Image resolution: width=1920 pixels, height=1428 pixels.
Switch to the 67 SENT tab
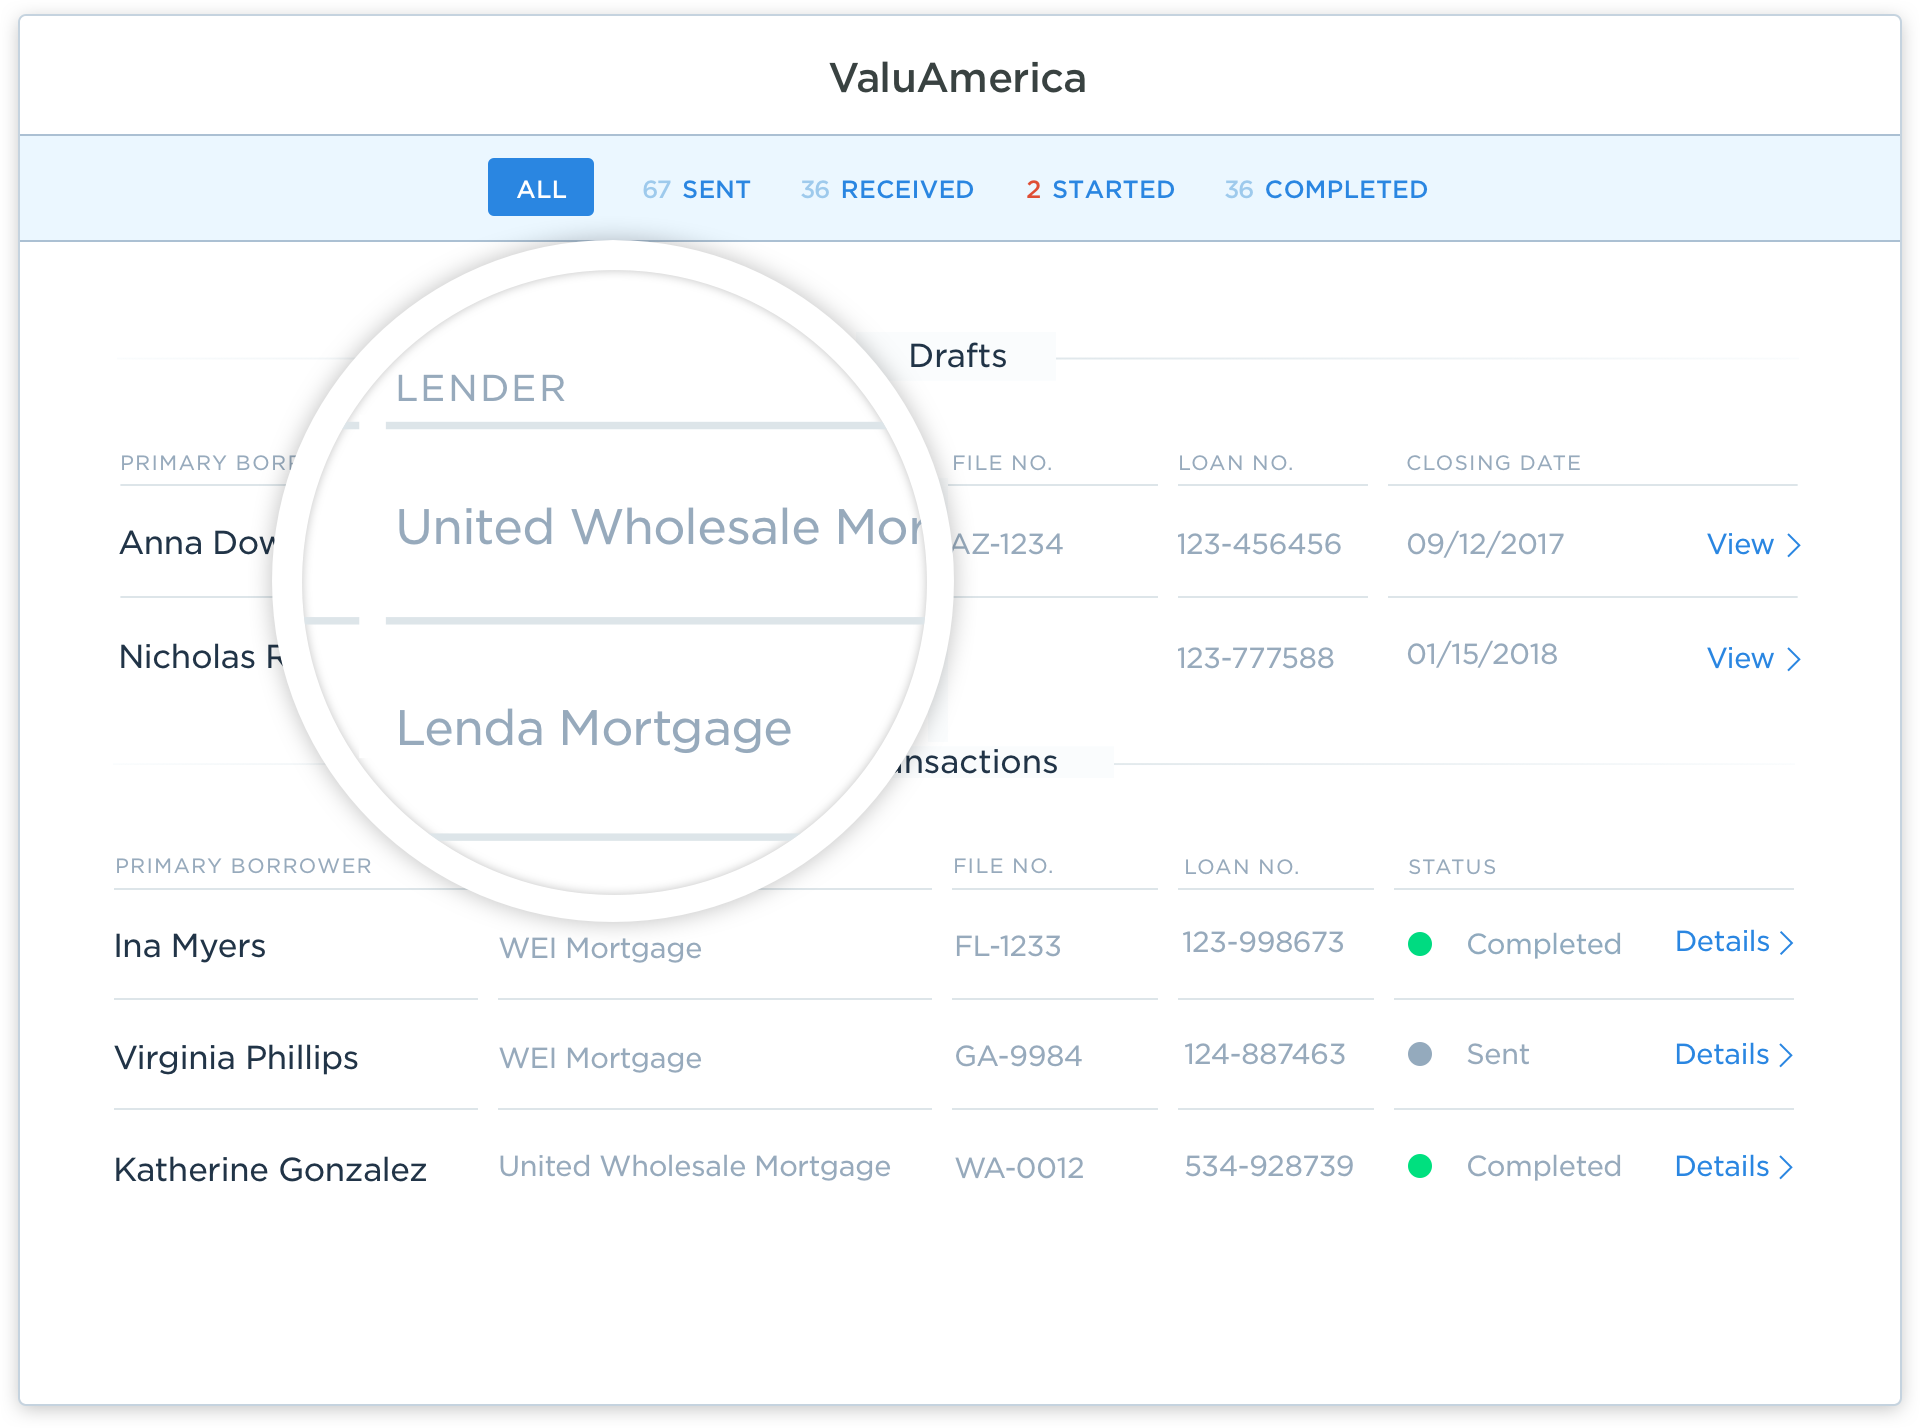696,189
